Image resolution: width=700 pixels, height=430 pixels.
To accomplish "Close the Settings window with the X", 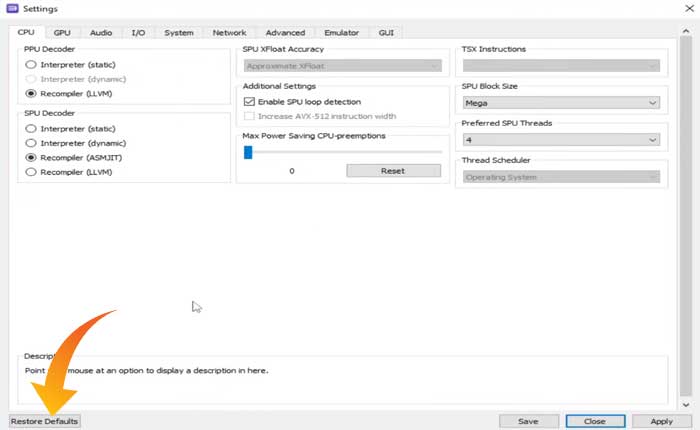I will pos(684,8).
